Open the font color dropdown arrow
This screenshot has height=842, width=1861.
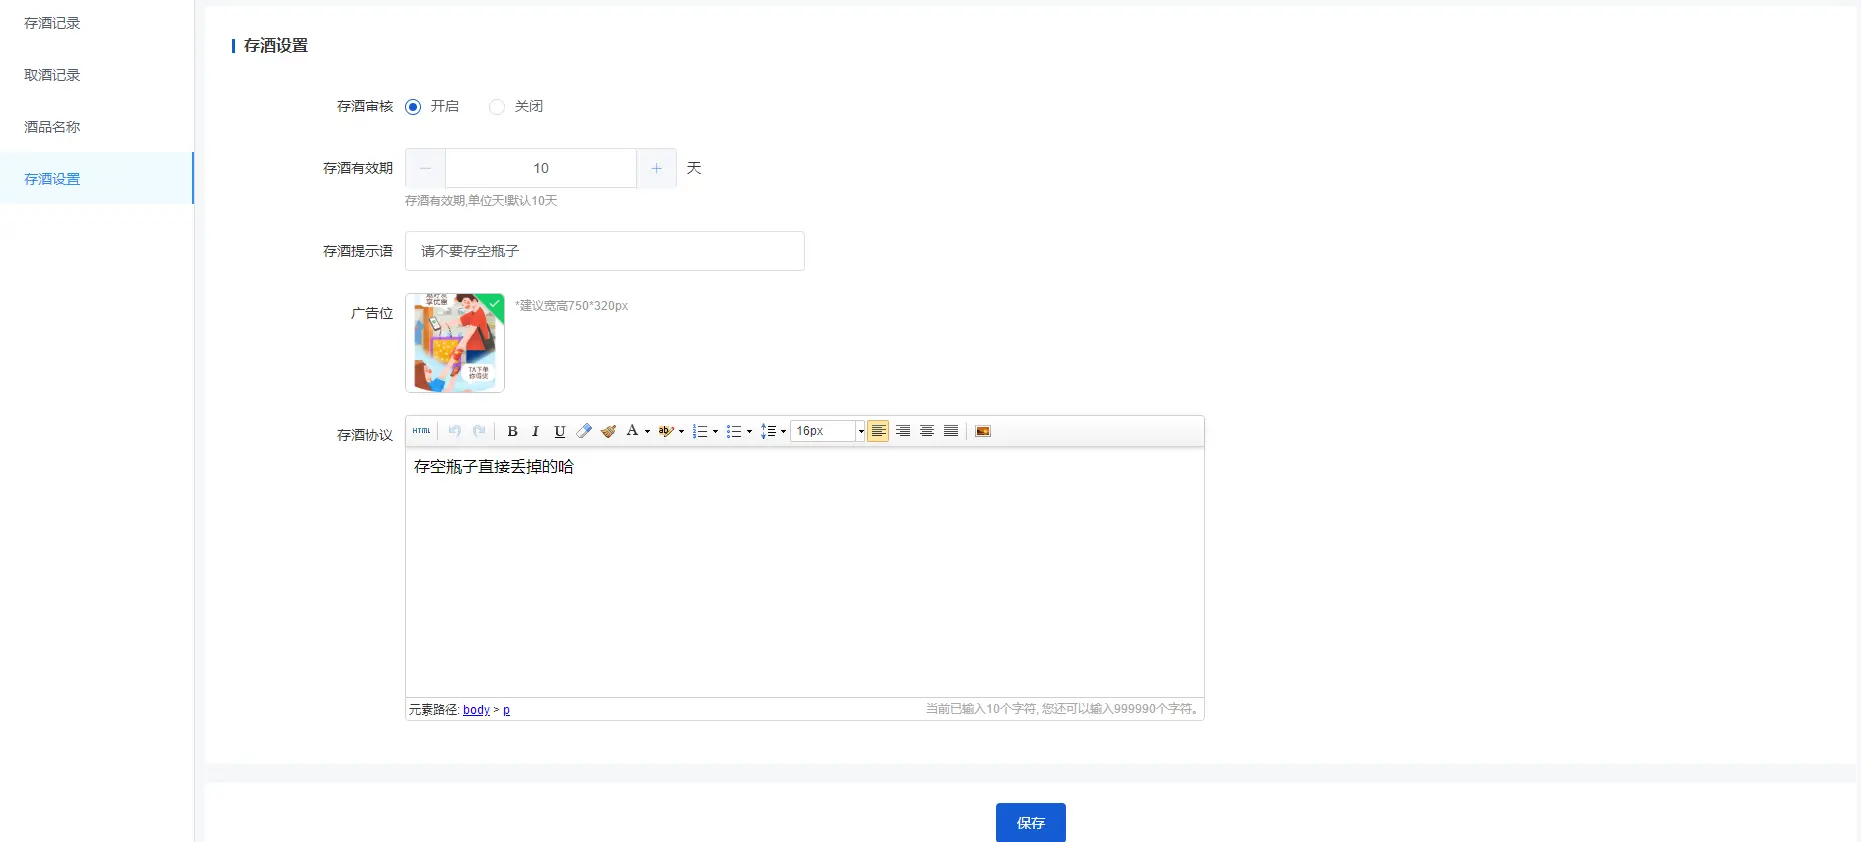[x=647, y=432]
